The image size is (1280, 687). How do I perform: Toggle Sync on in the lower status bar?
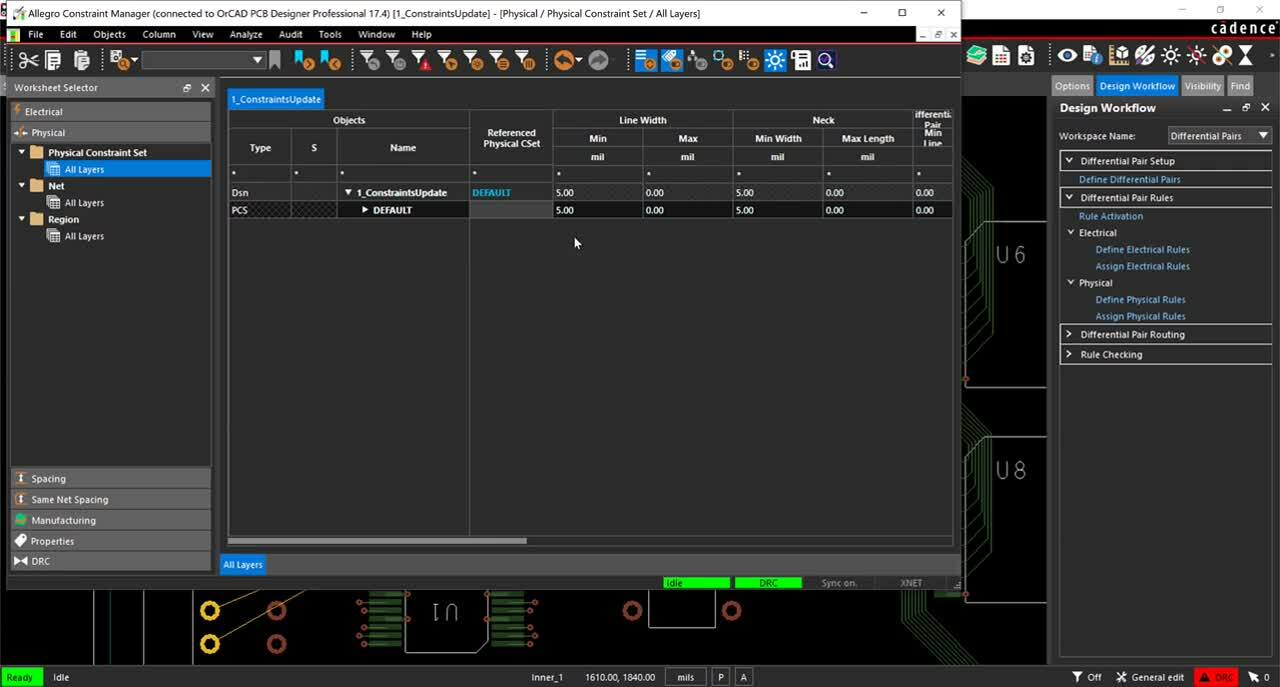pyautogui.click(x=838, y=582)
